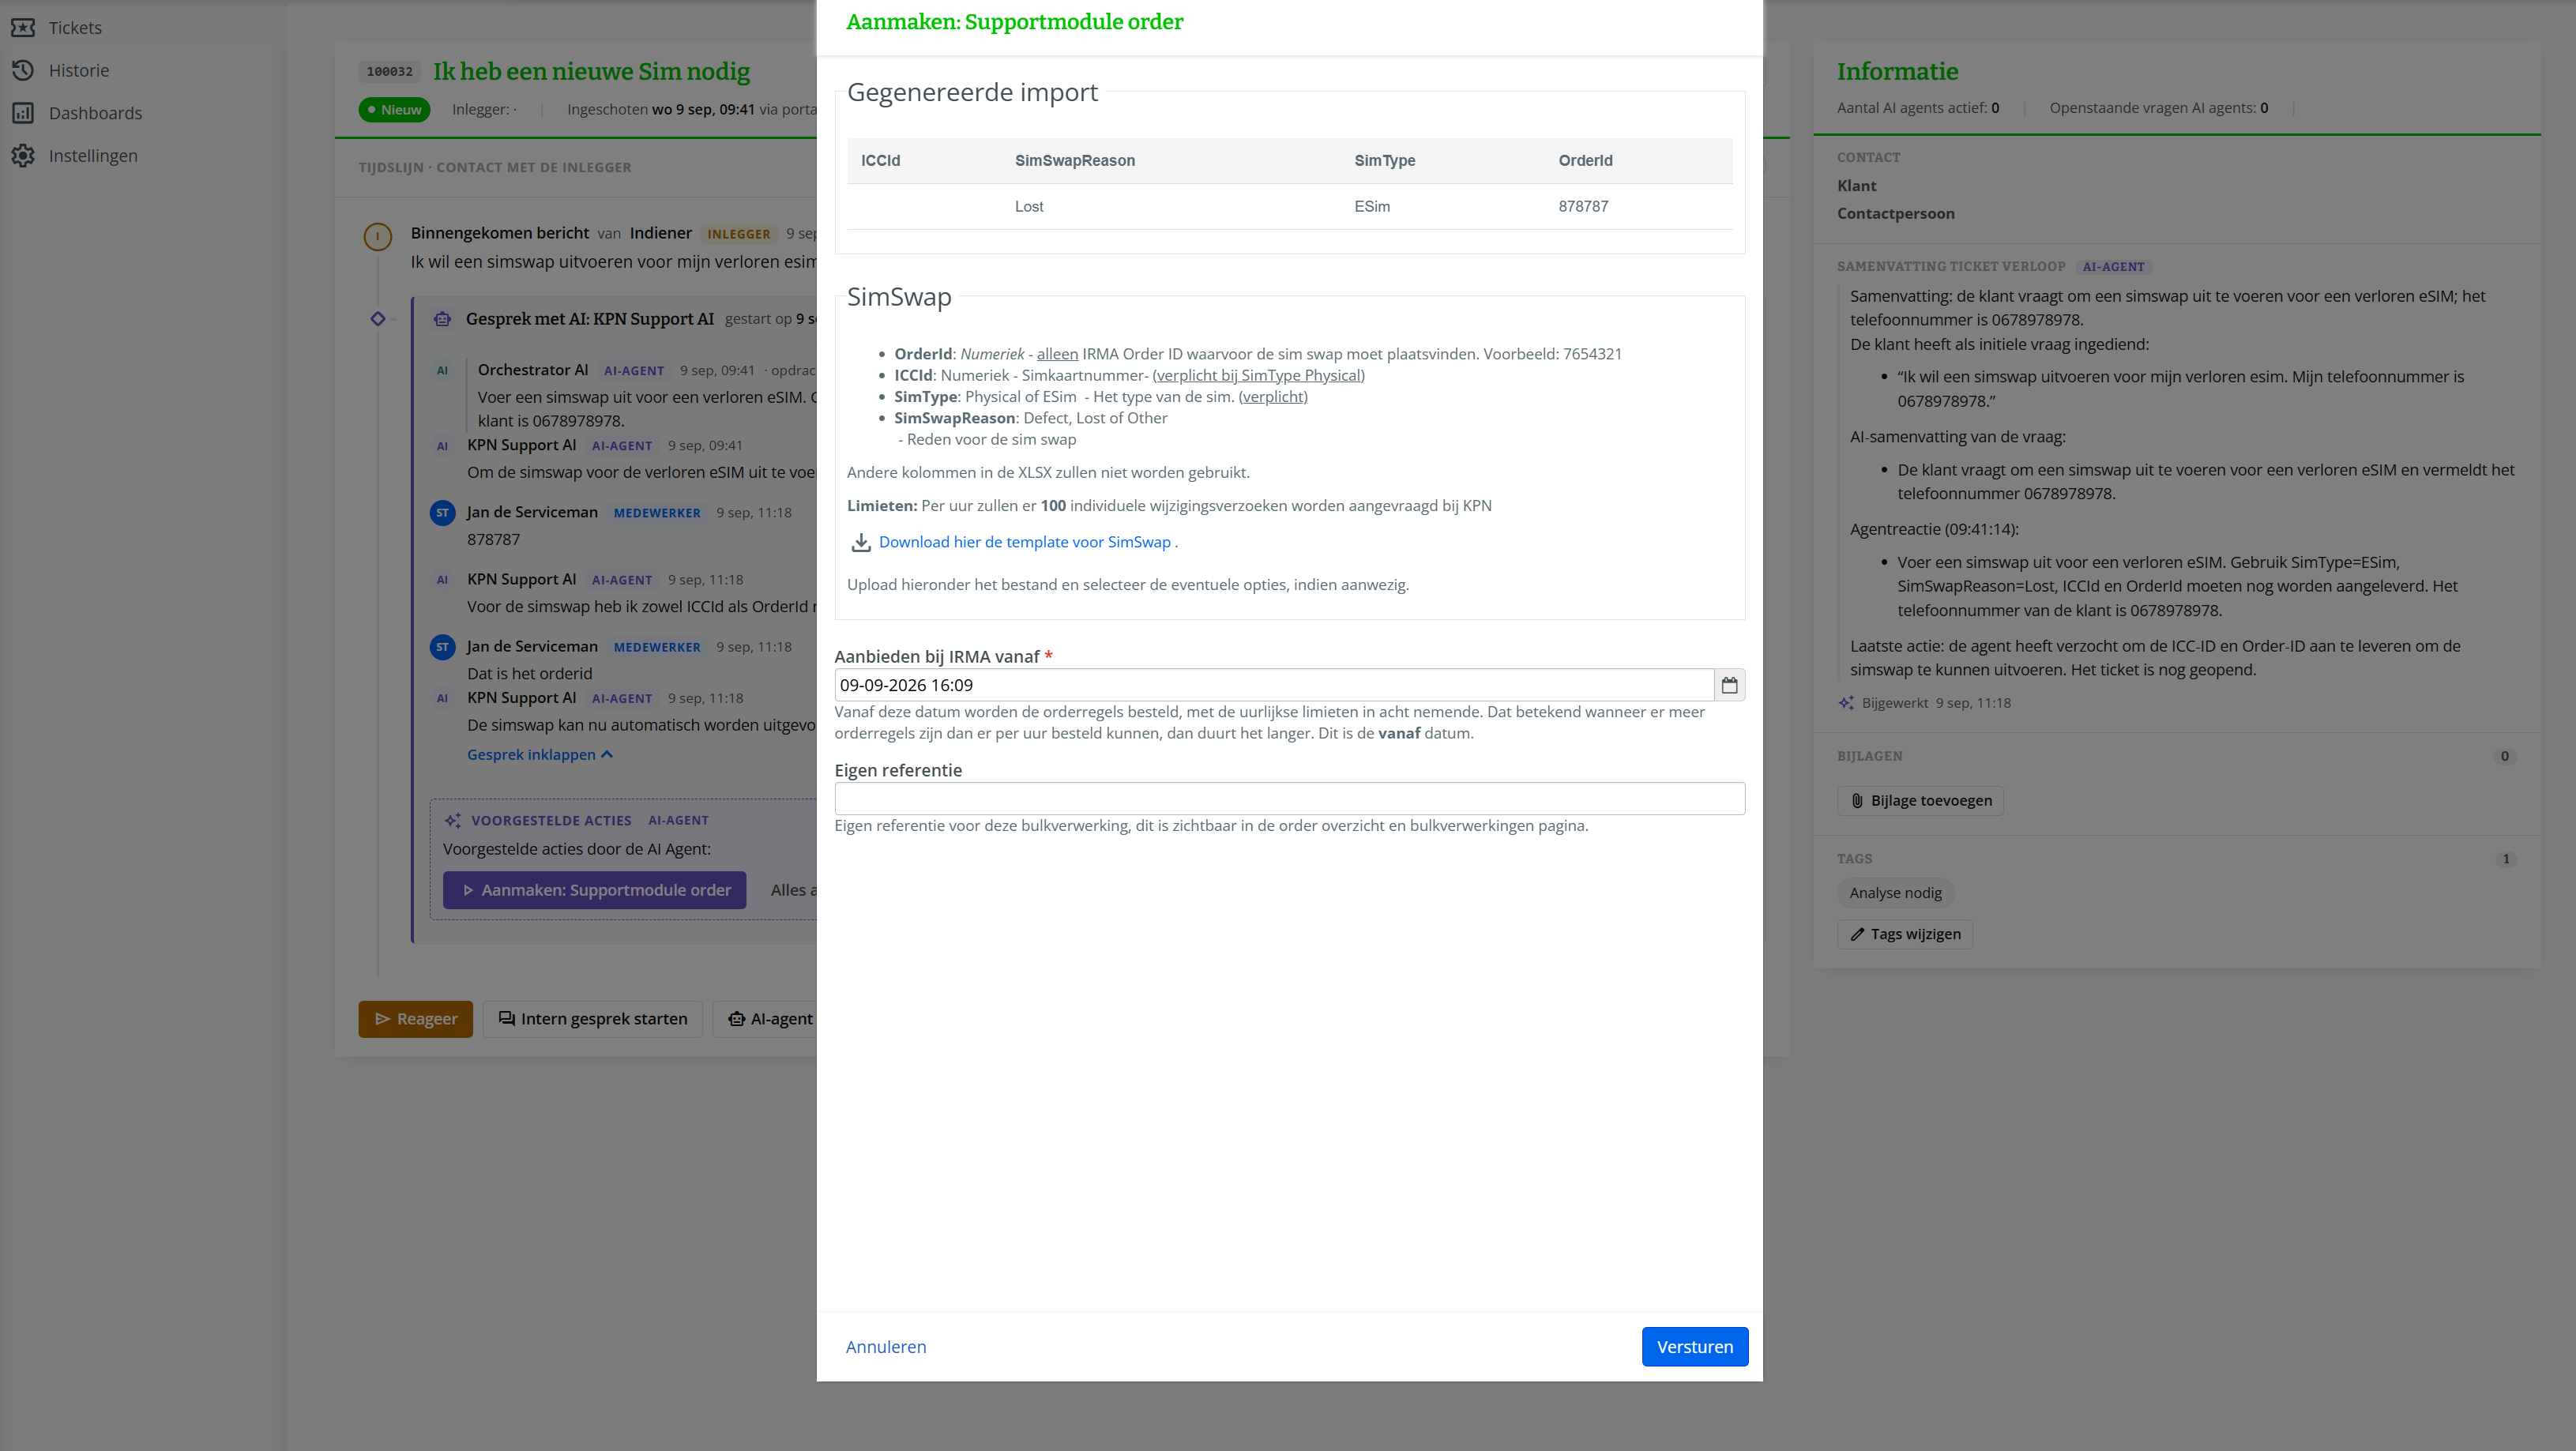Viewport: 2576px width, 1451px height.
Task: Click the diamond timeline marker for AI conversation
Action: click(377, 319)
